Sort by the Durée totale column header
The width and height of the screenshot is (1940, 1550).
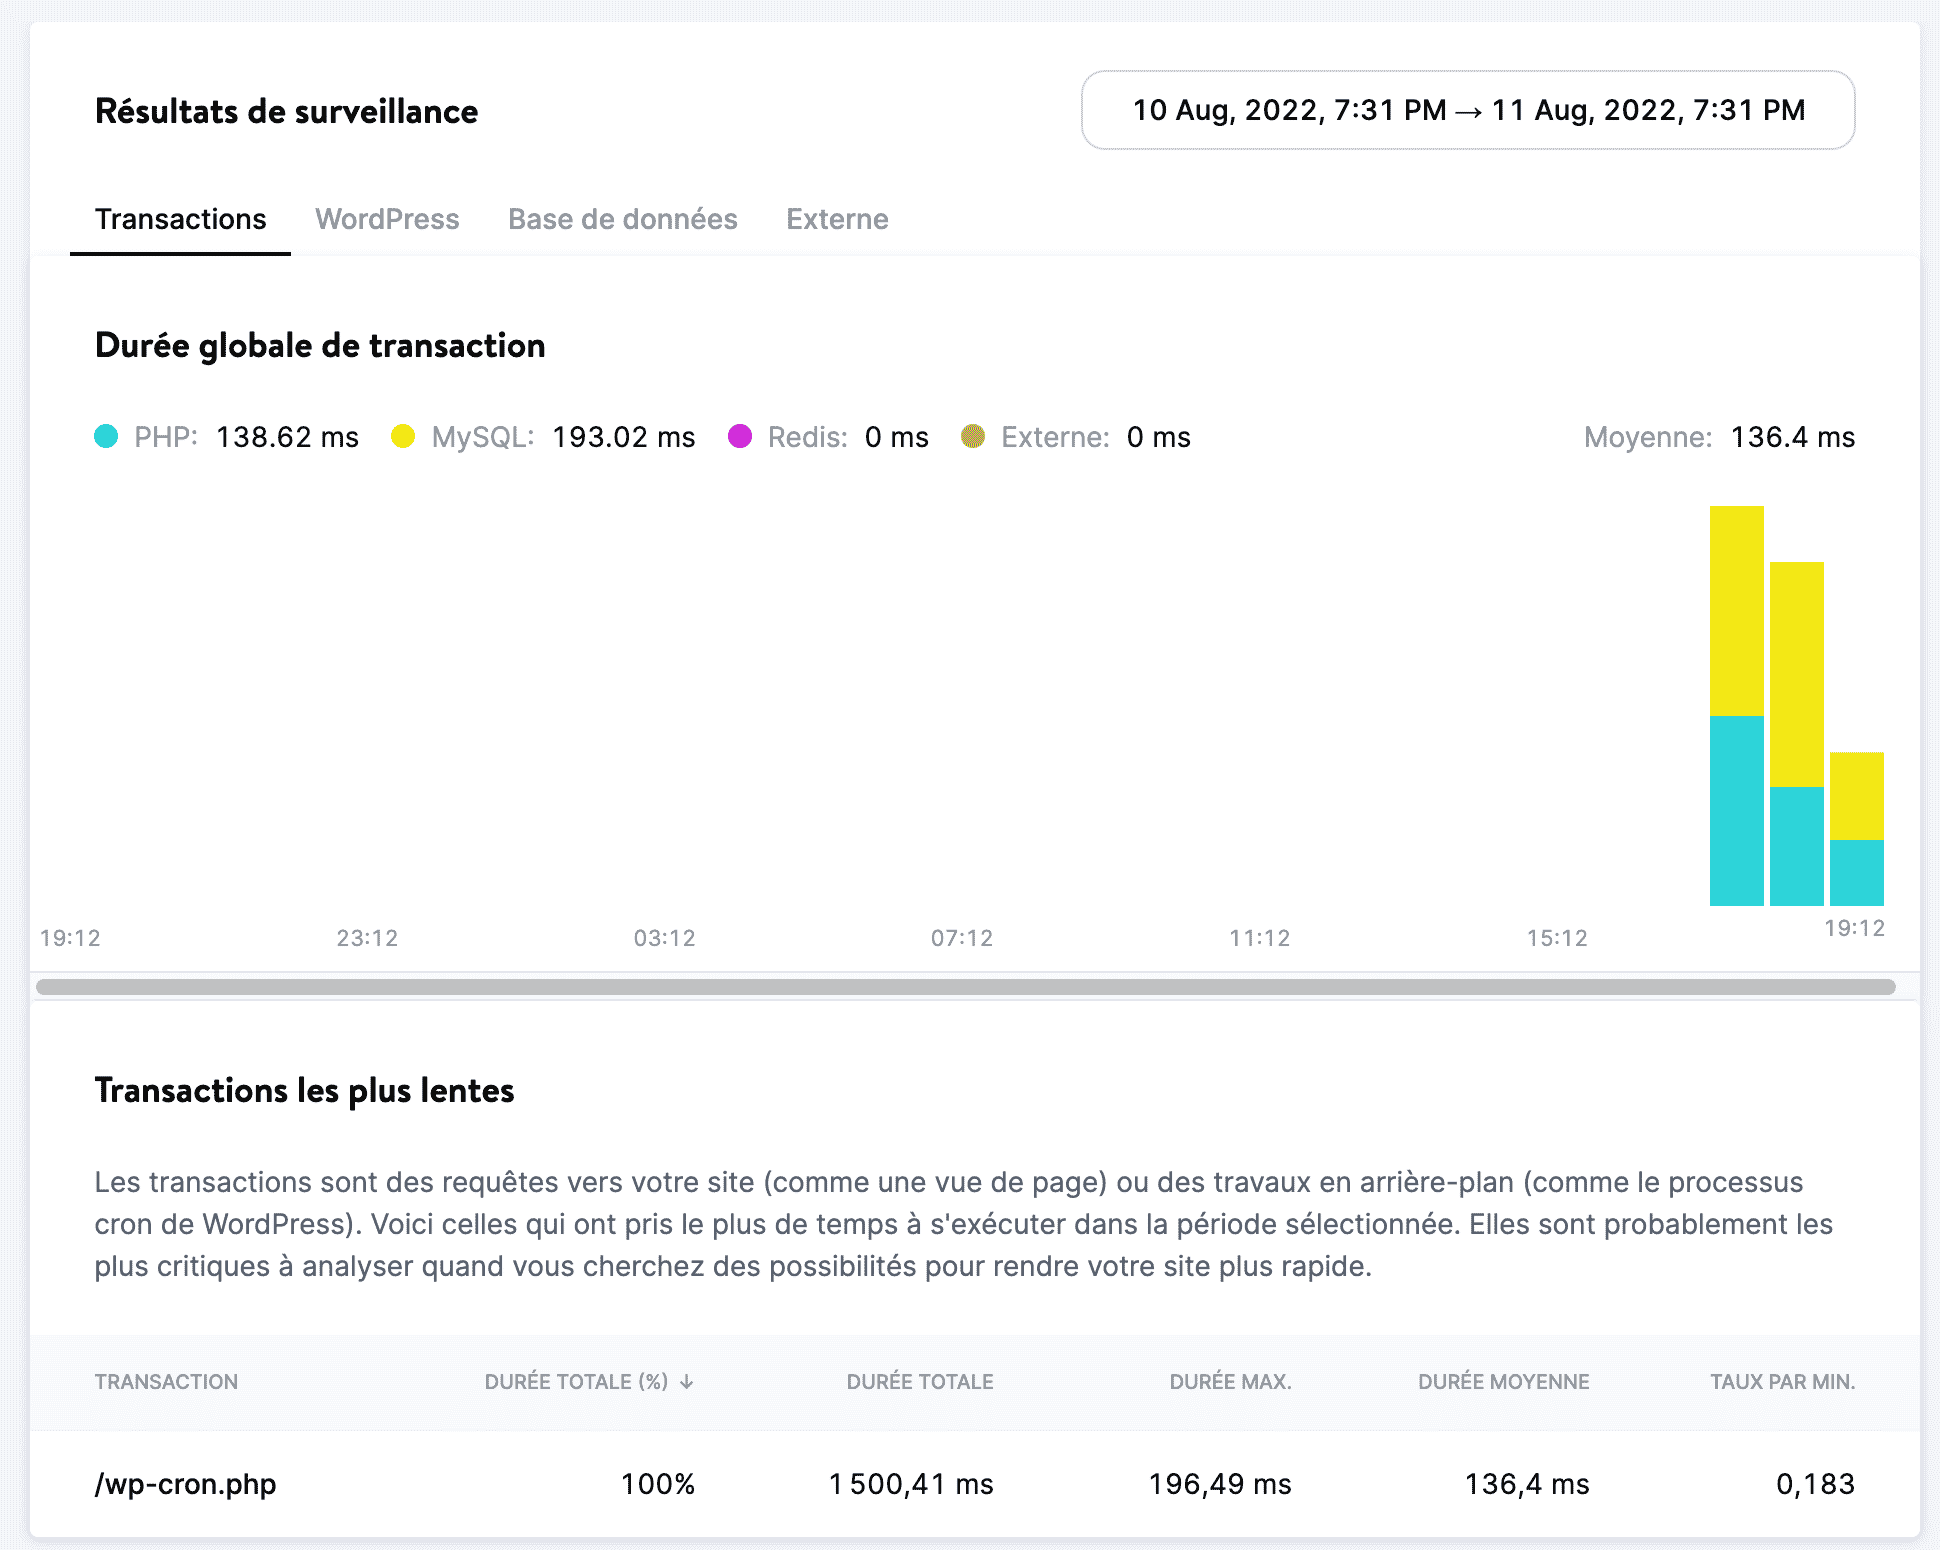[x=919, y=1382]
